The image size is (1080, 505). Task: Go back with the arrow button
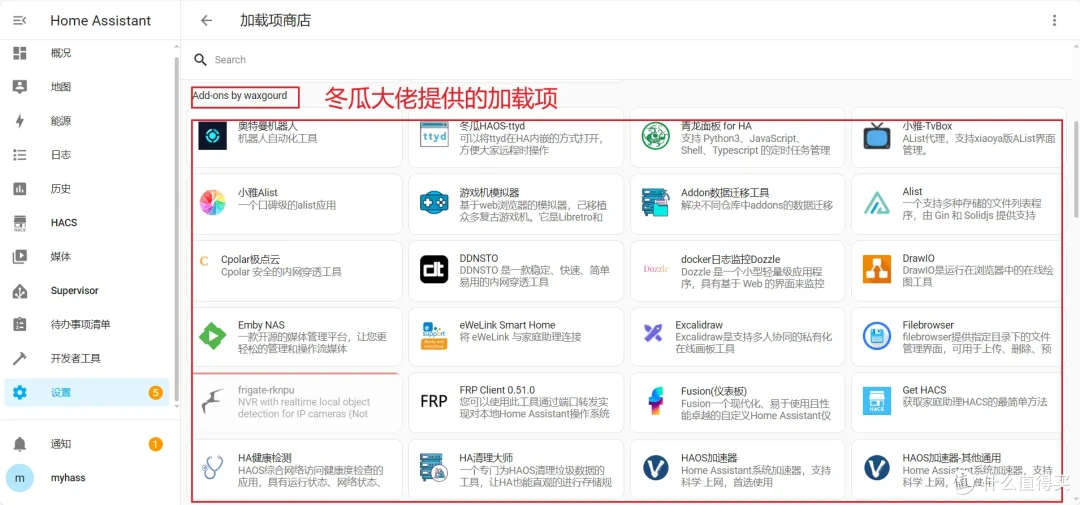click(x=206, y=21)
